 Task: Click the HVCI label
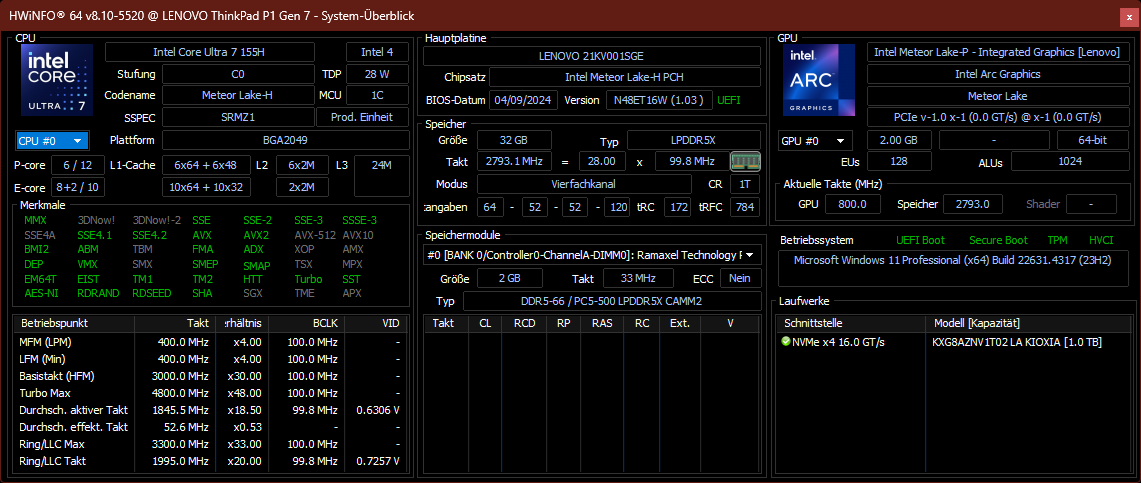coord(1101,240)
